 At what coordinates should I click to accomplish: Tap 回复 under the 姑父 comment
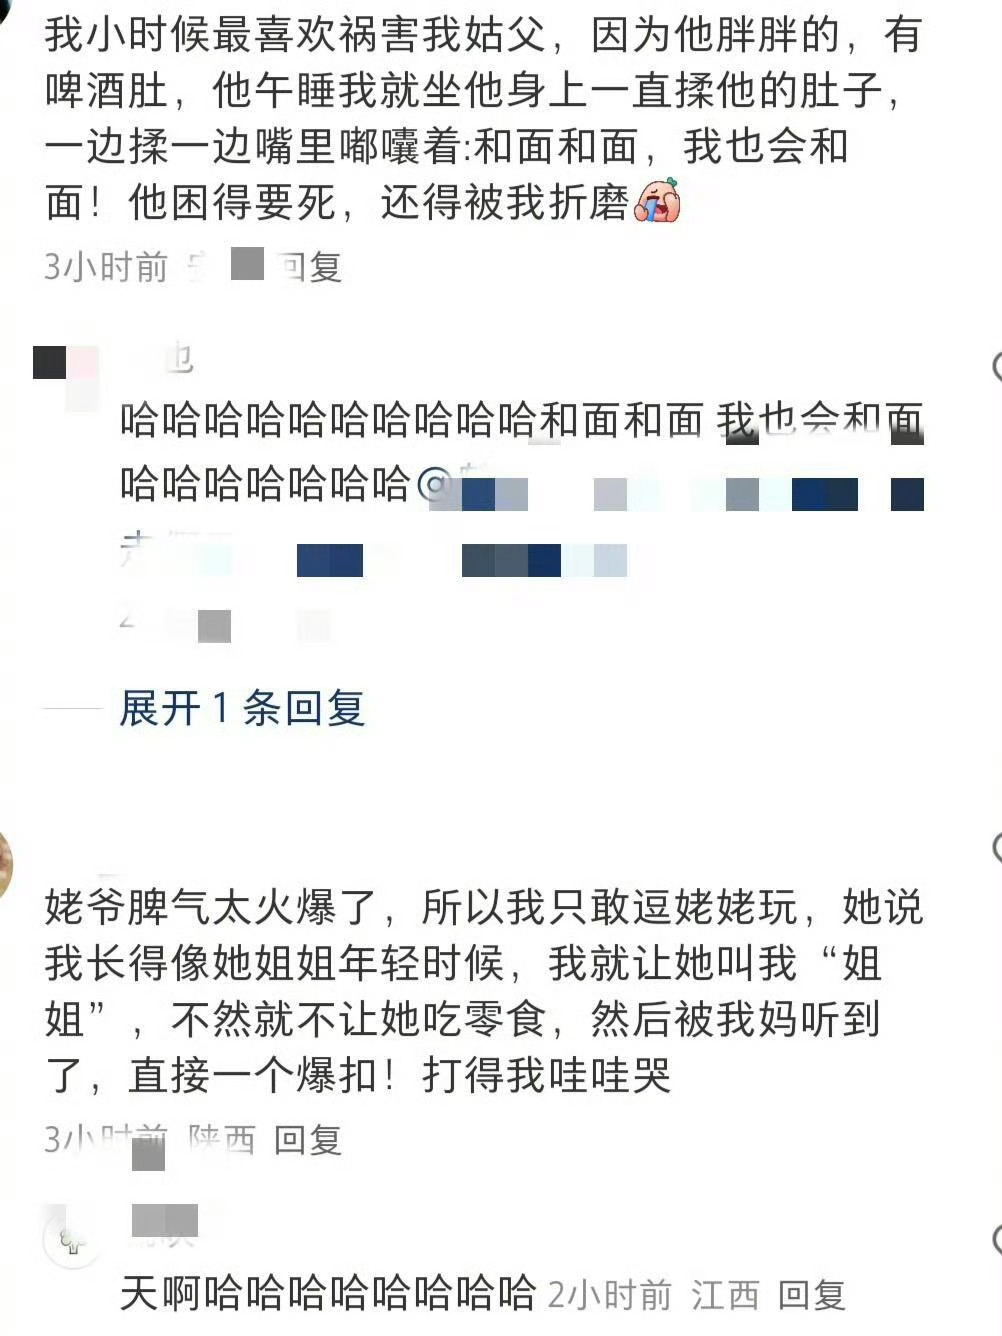pos(309,266)
